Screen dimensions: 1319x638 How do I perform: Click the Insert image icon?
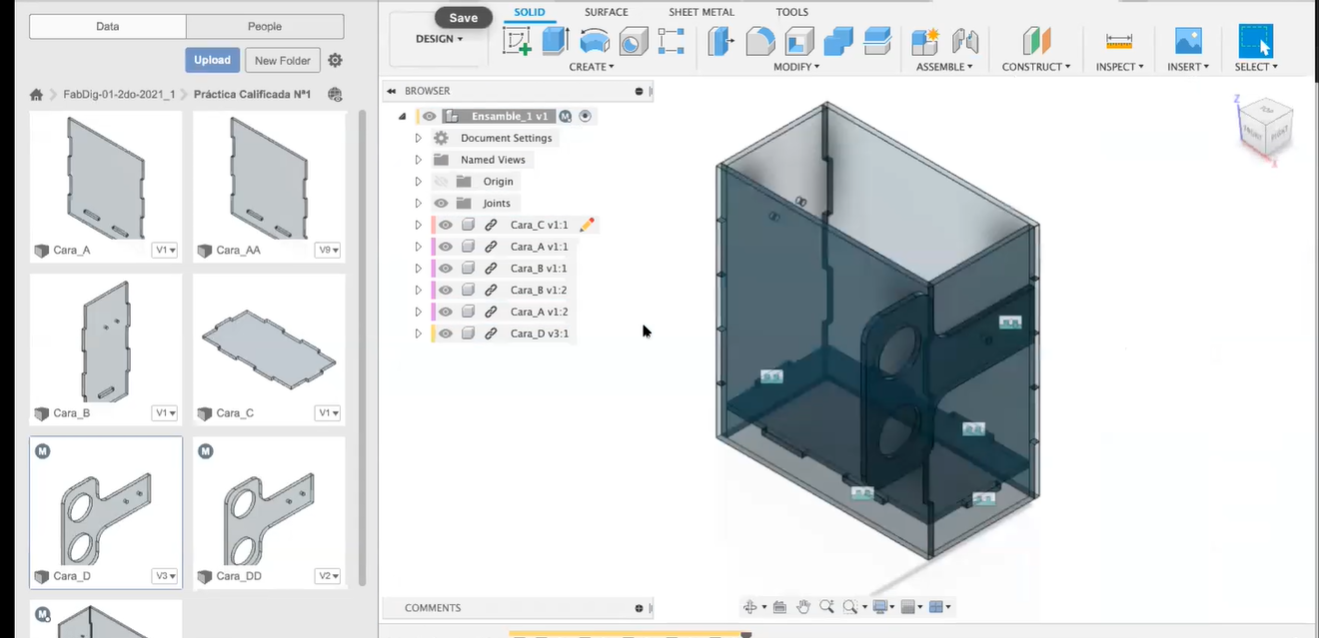click(1188, 41)
